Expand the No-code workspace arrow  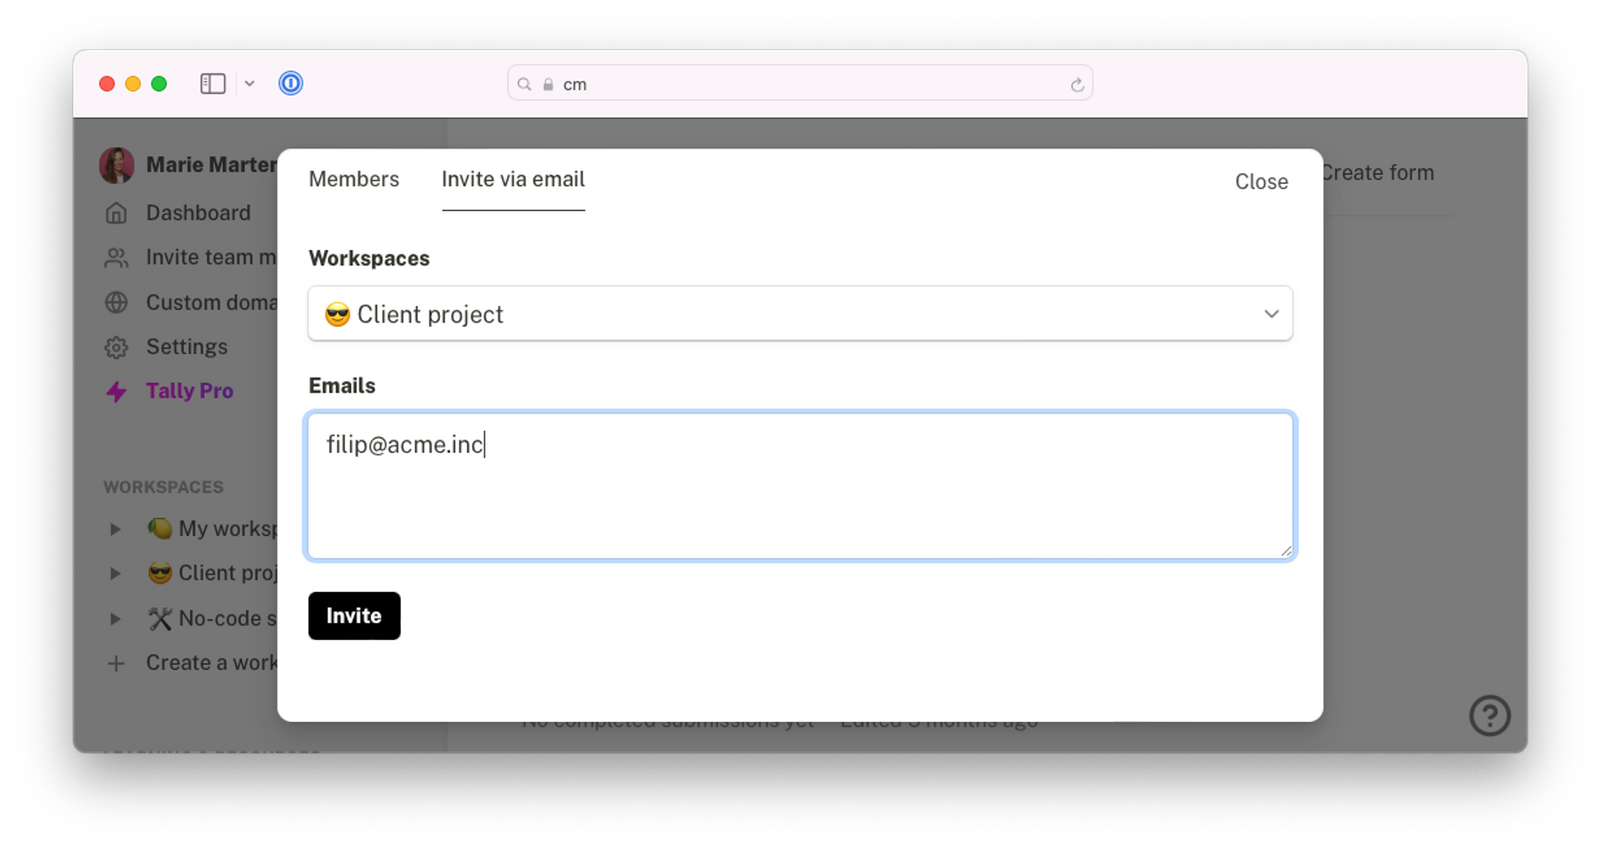115,619
